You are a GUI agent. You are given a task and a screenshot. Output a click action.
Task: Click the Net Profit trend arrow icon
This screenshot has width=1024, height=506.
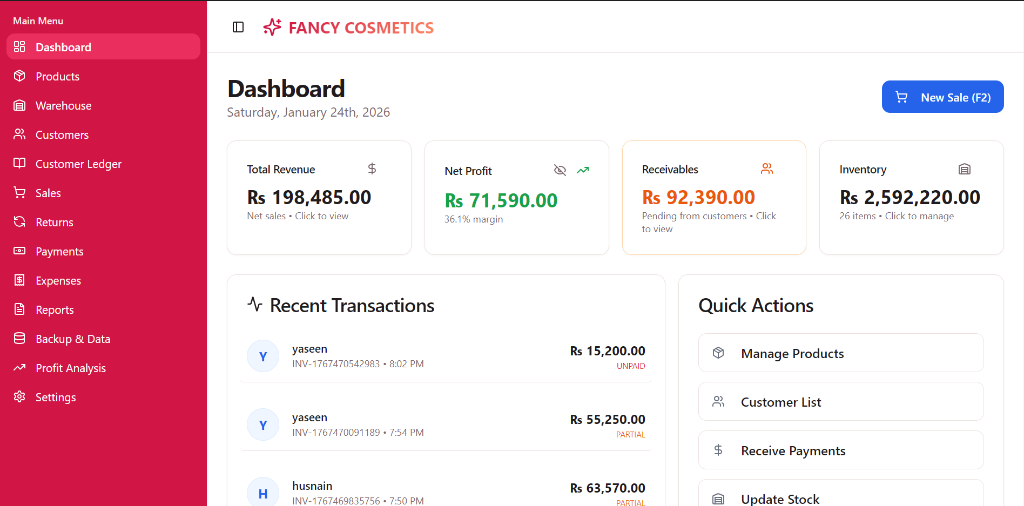pos(583,170)
